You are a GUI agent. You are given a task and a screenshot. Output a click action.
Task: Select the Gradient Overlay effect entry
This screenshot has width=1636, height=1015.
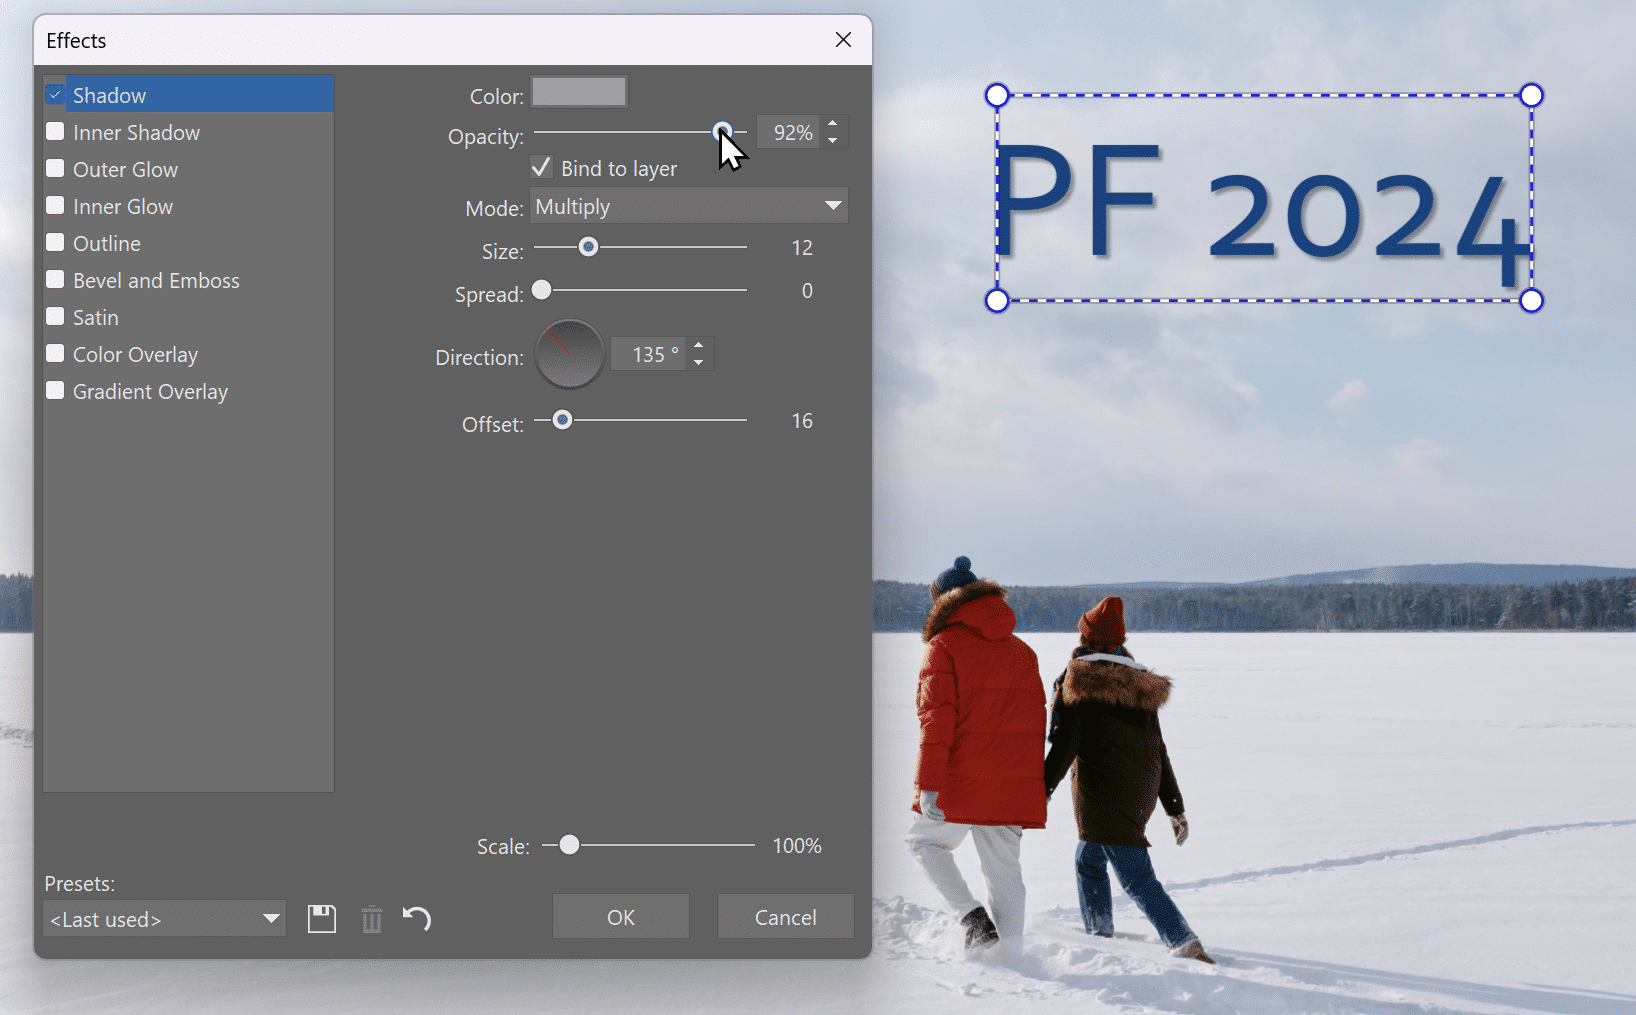tap(150, 392)
